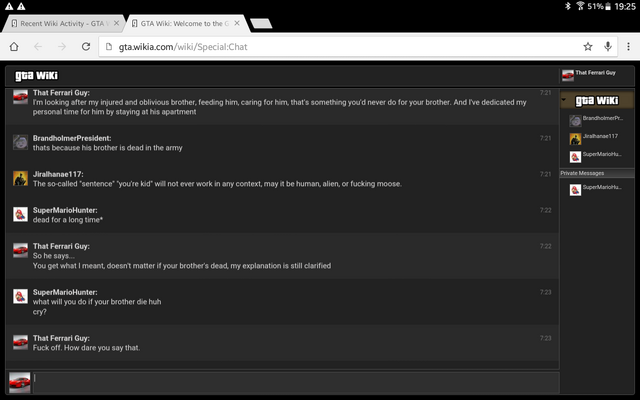The height and width of the screenshot is (400, 640).
Task: Click Ferrari avatar on 'So he says...' message
Action: (20, 250)
